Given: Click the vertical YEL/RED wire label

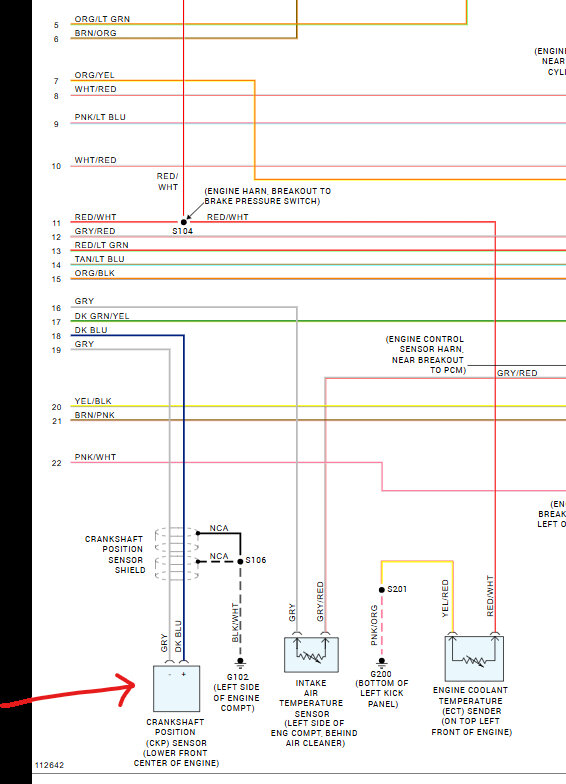Looking at the screenshot, I should 445,598.
